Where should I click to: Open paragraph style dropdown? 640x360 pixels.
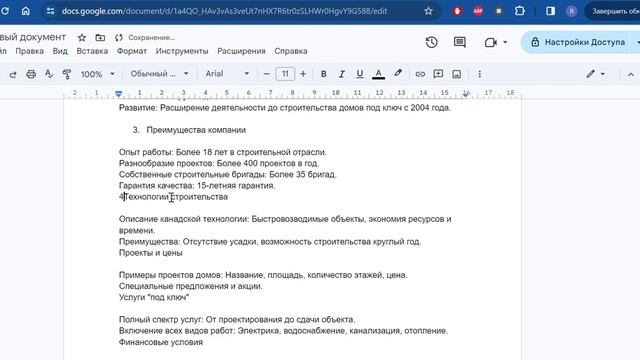159,74
